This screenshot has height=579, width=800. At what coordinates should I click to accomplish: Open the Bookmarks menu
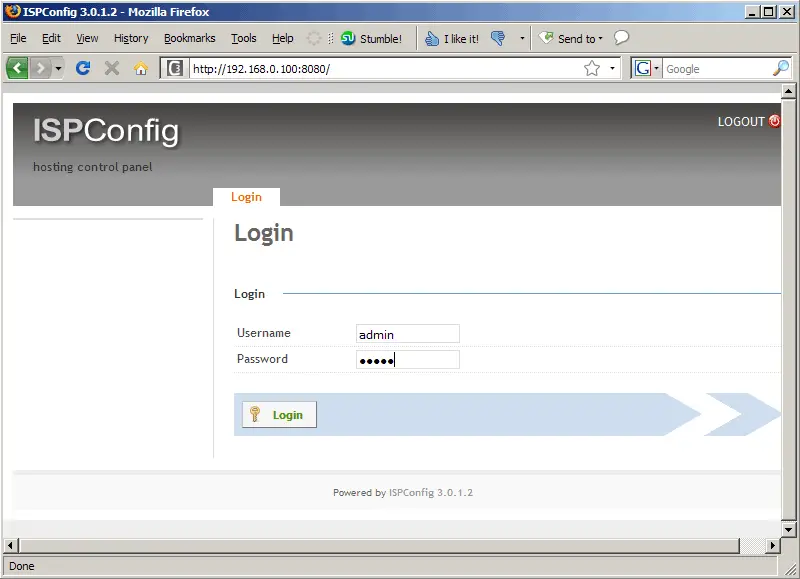point(190,38)
